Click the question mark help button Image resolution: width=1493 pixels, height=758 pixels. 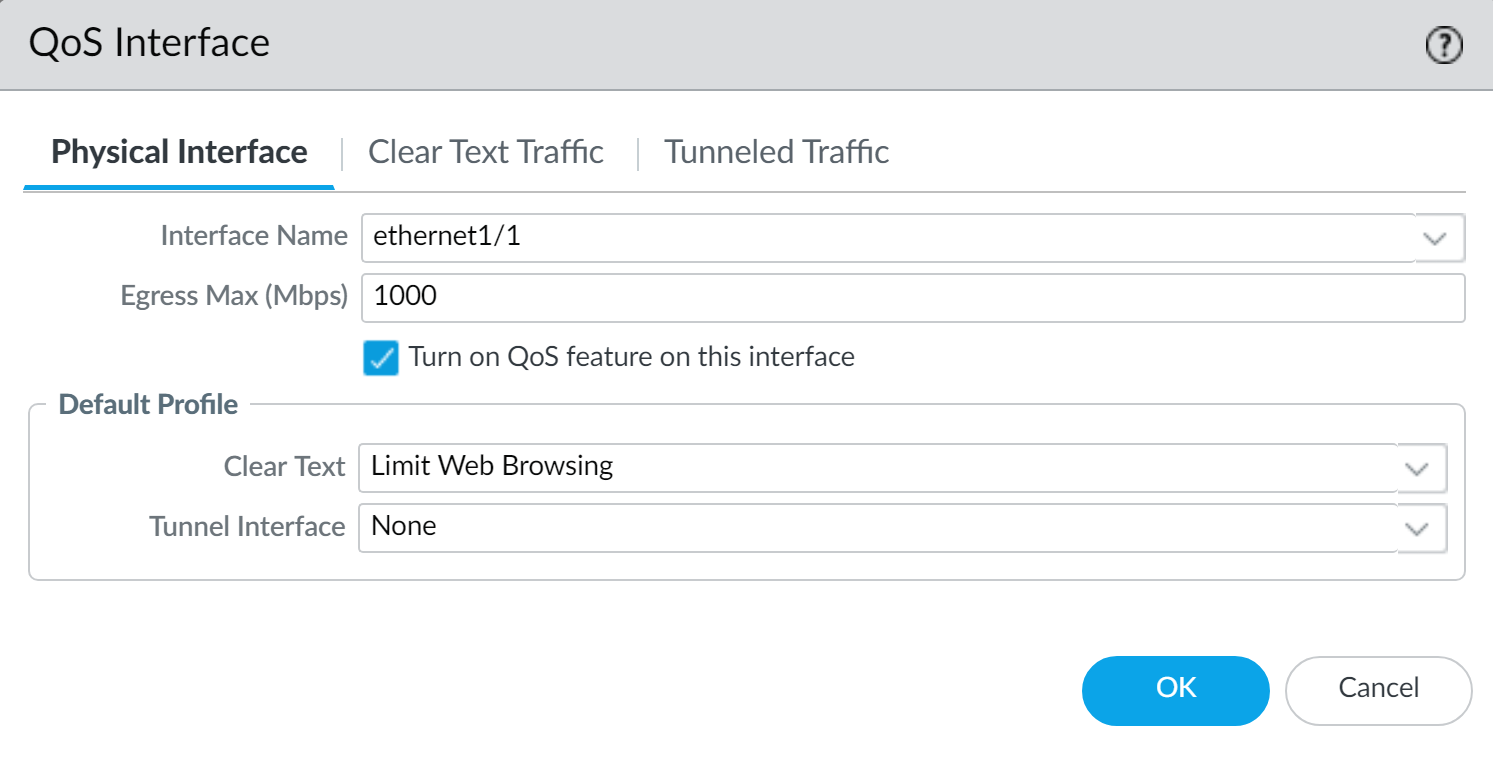[x=1443, y=44]
